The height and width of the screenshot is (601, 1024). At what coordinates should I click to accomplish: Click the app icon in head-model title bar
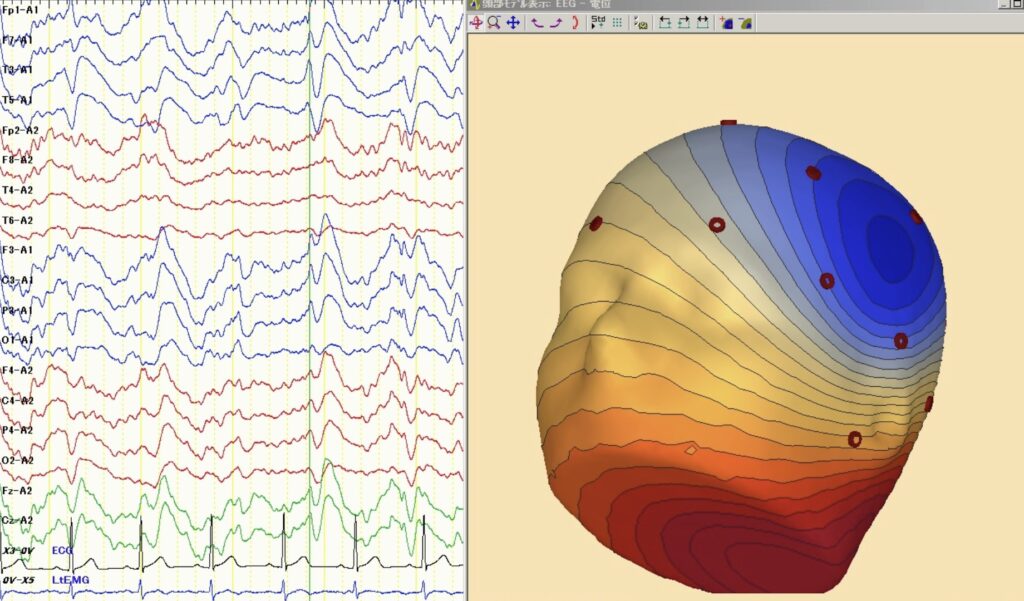pos(475,5)
